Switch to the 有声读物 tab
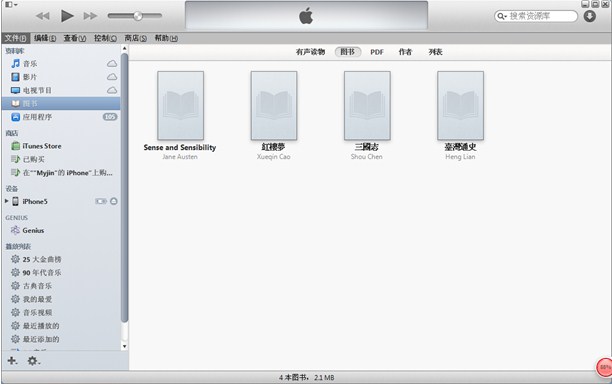This screenshot has width=612, height=386. tap(310, 52)
